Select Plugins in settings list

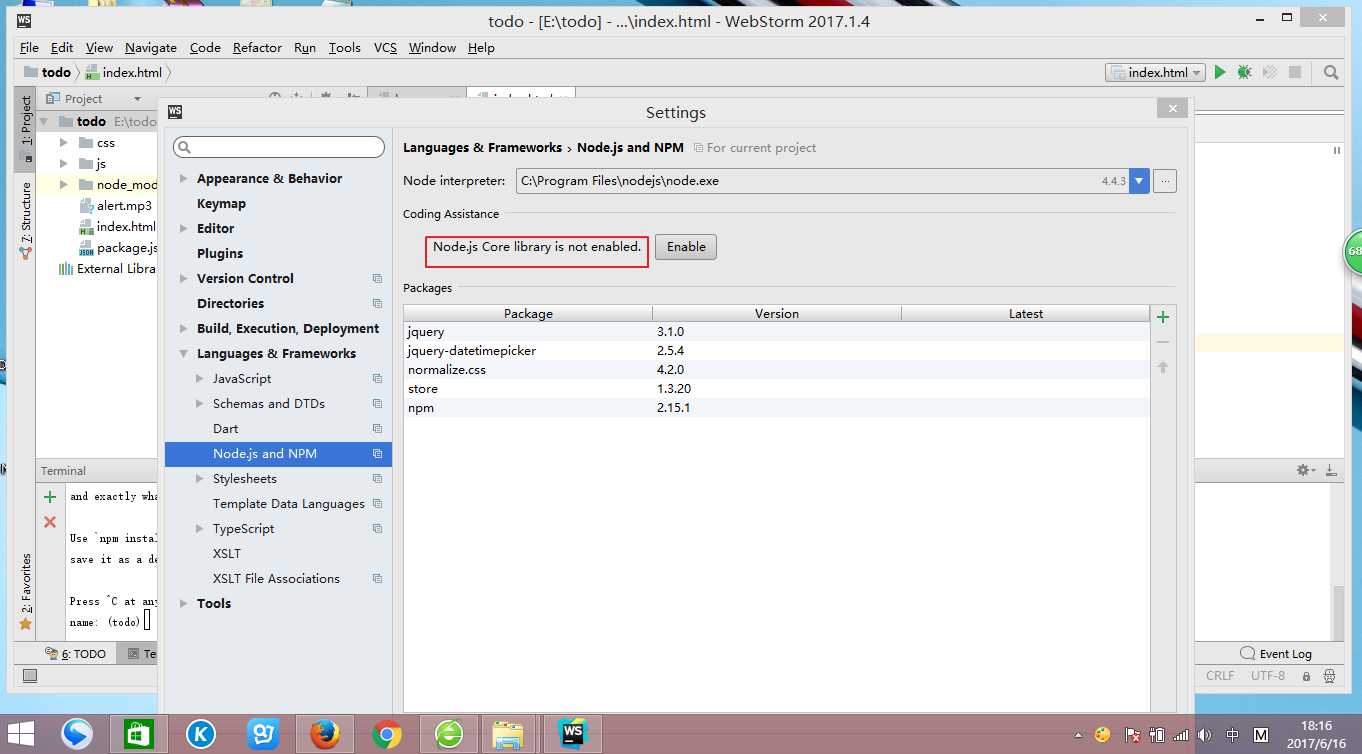point(220,254)
